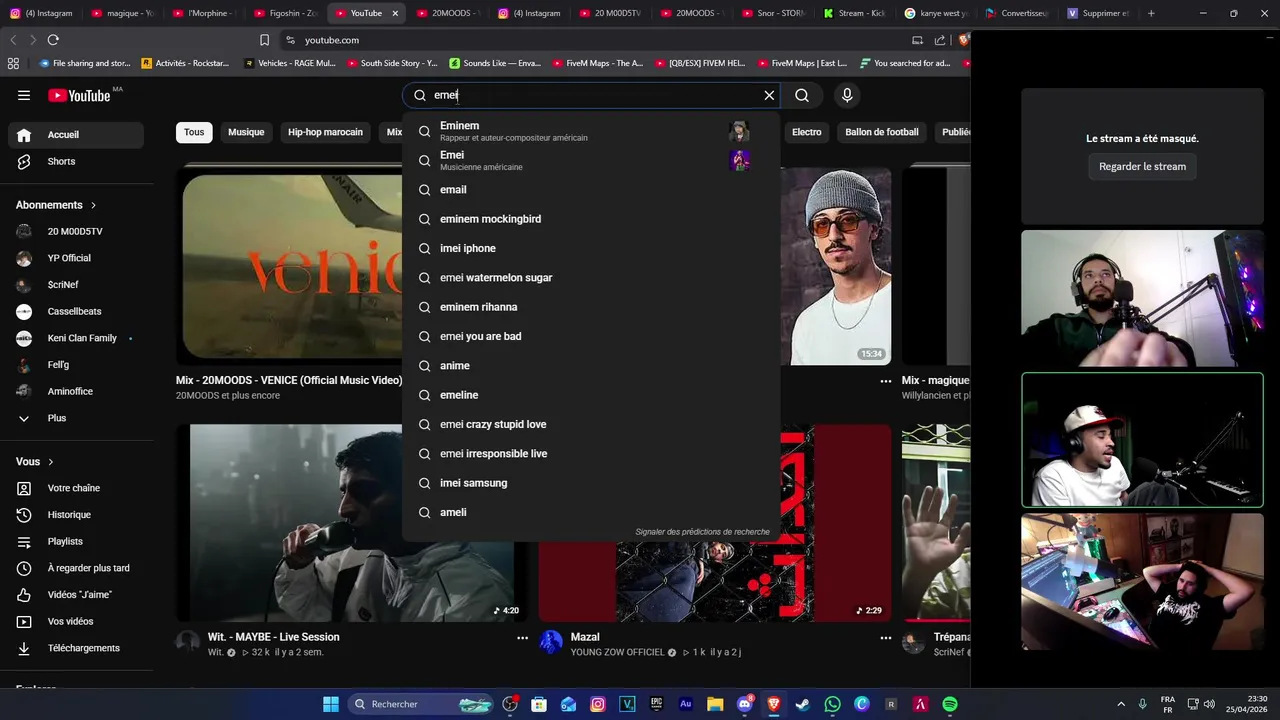Image resolution: width=1280 pixels, height=720 pixels.
Task: Click the magnifier search button
Action: pos(802,95)
